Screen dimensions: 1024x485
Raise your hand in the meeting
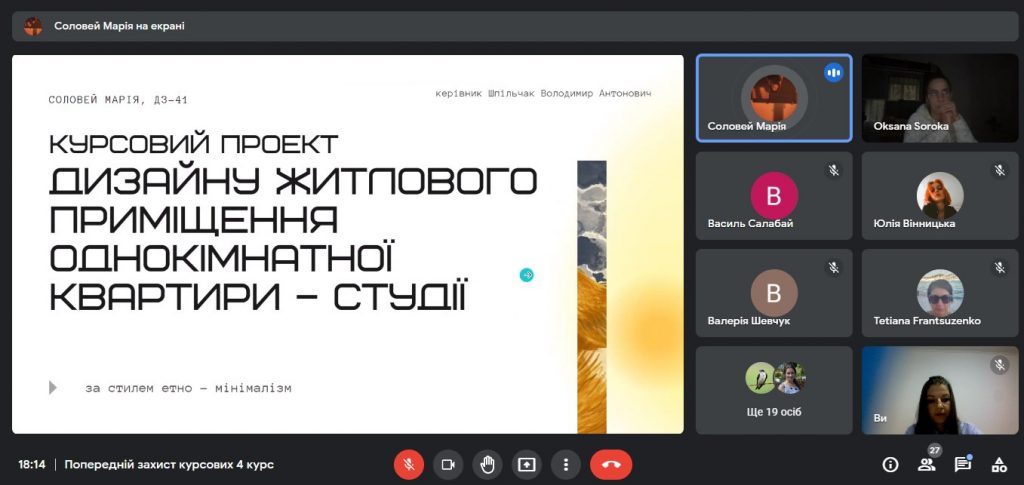pos(487,464)
